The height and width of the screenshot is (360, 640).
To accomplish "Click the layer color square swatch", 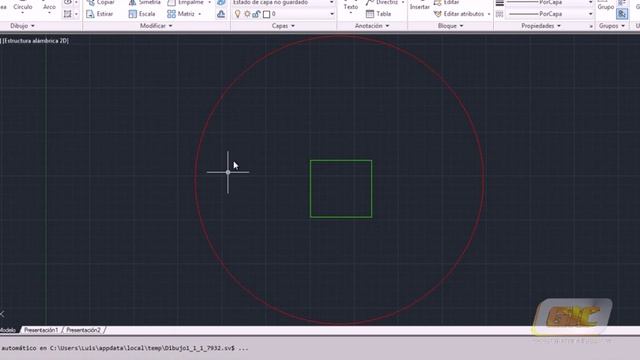I will click(267, 14).
